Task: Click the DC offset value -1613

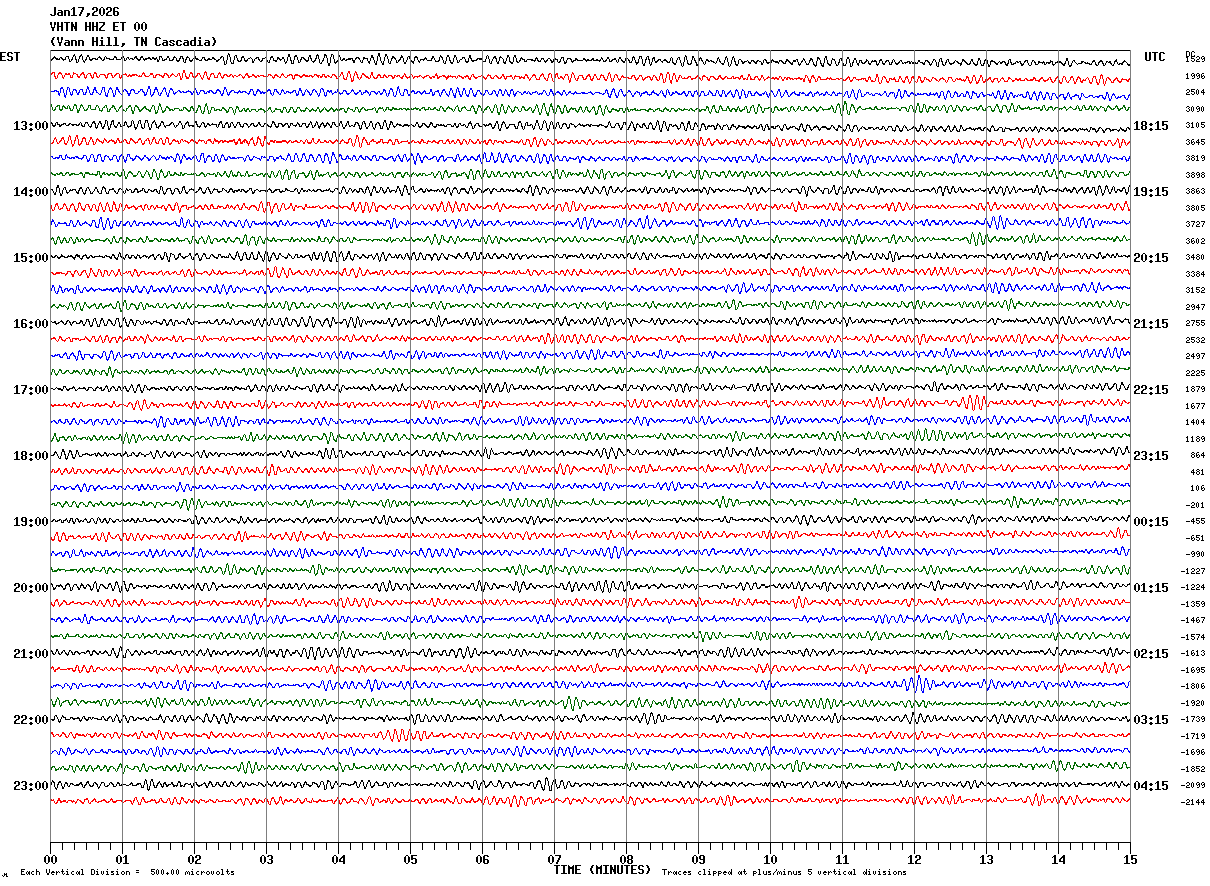Action: tap(1195, 654)
